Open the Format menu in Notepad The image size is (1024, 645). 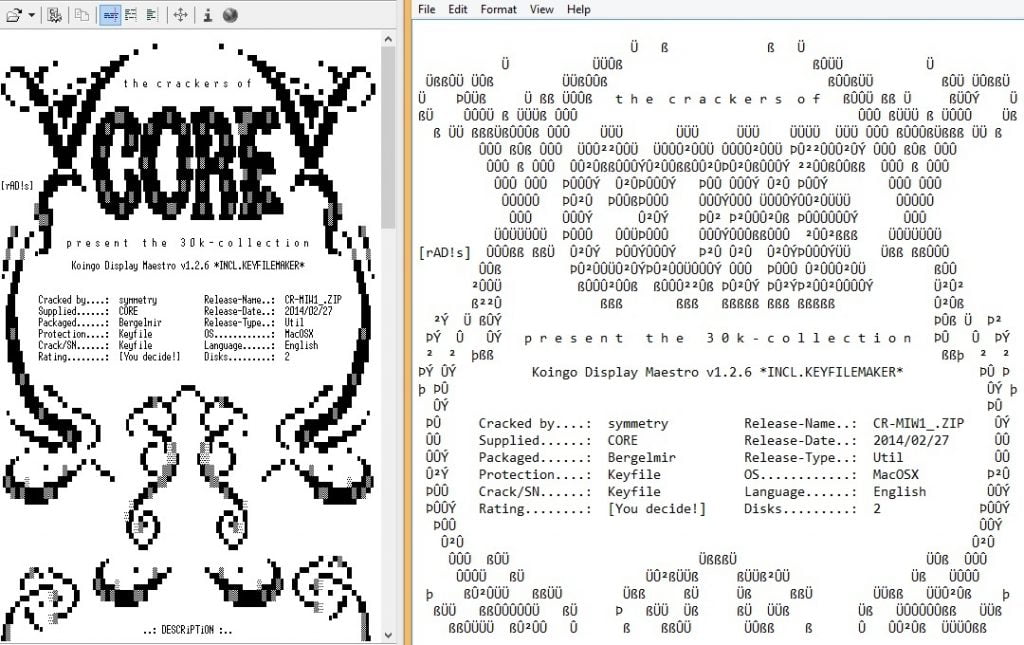(x=498, y=9)
